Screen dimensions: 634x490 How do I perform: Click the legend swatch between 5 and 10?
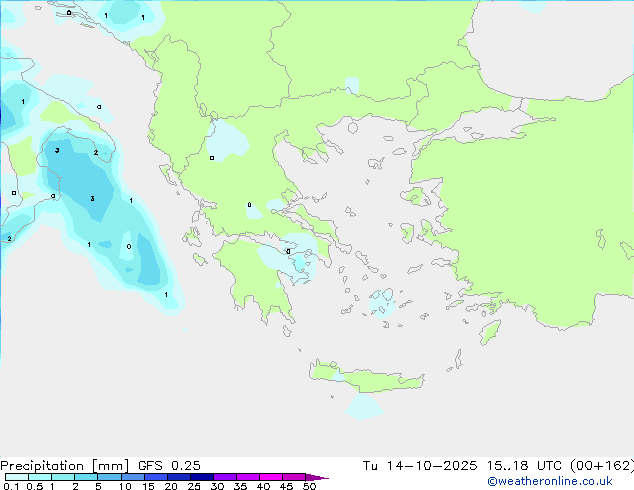[109, 477]
